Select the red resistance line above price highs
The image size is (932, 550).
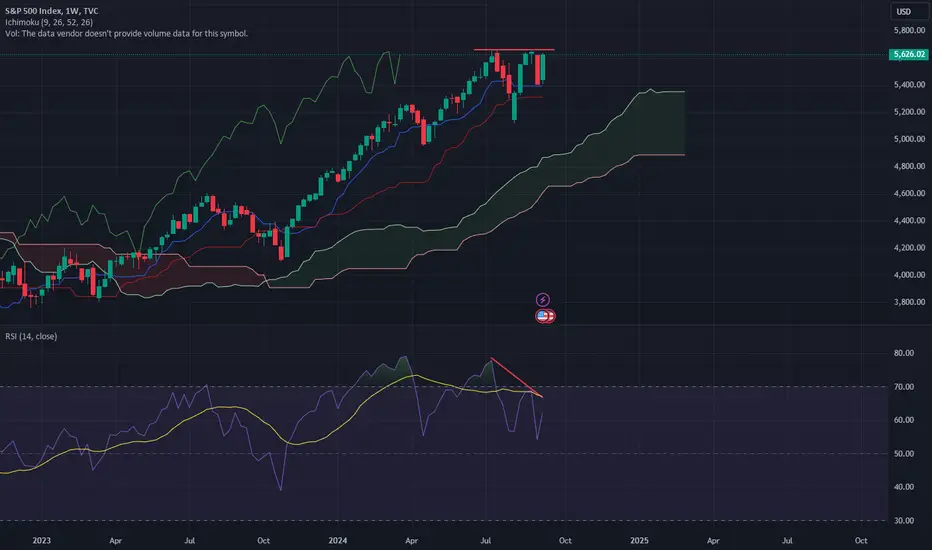pyautogui.click(x=514, y=50)
